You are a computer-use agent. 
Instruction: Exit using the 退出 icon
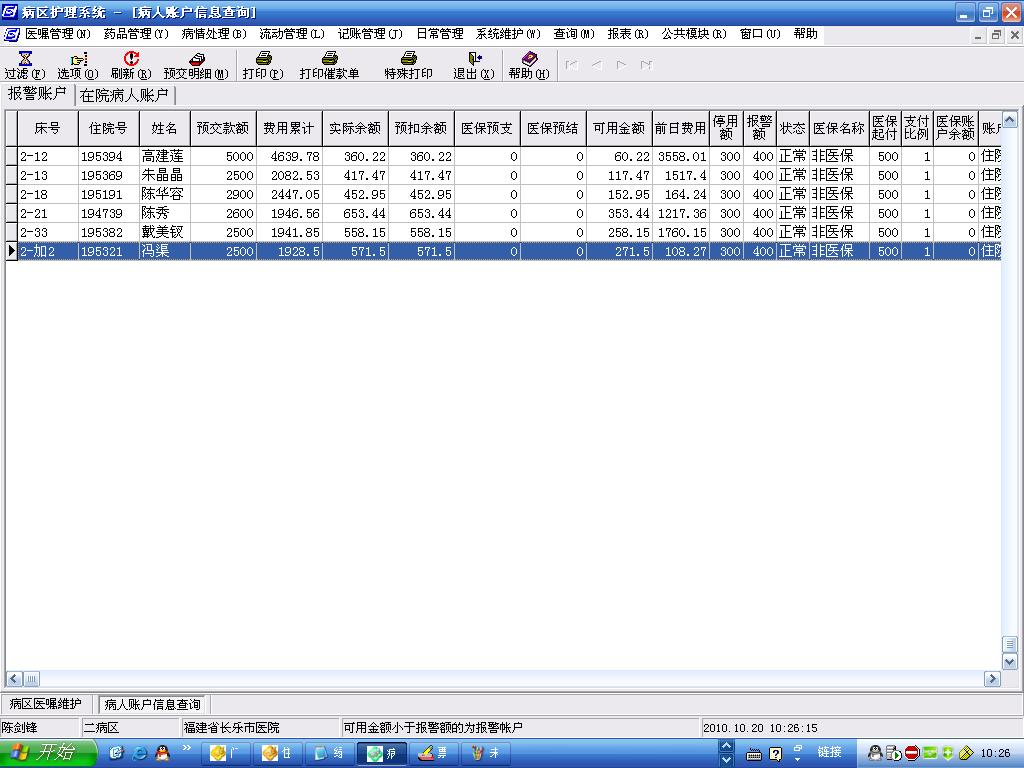click(474, 65)
